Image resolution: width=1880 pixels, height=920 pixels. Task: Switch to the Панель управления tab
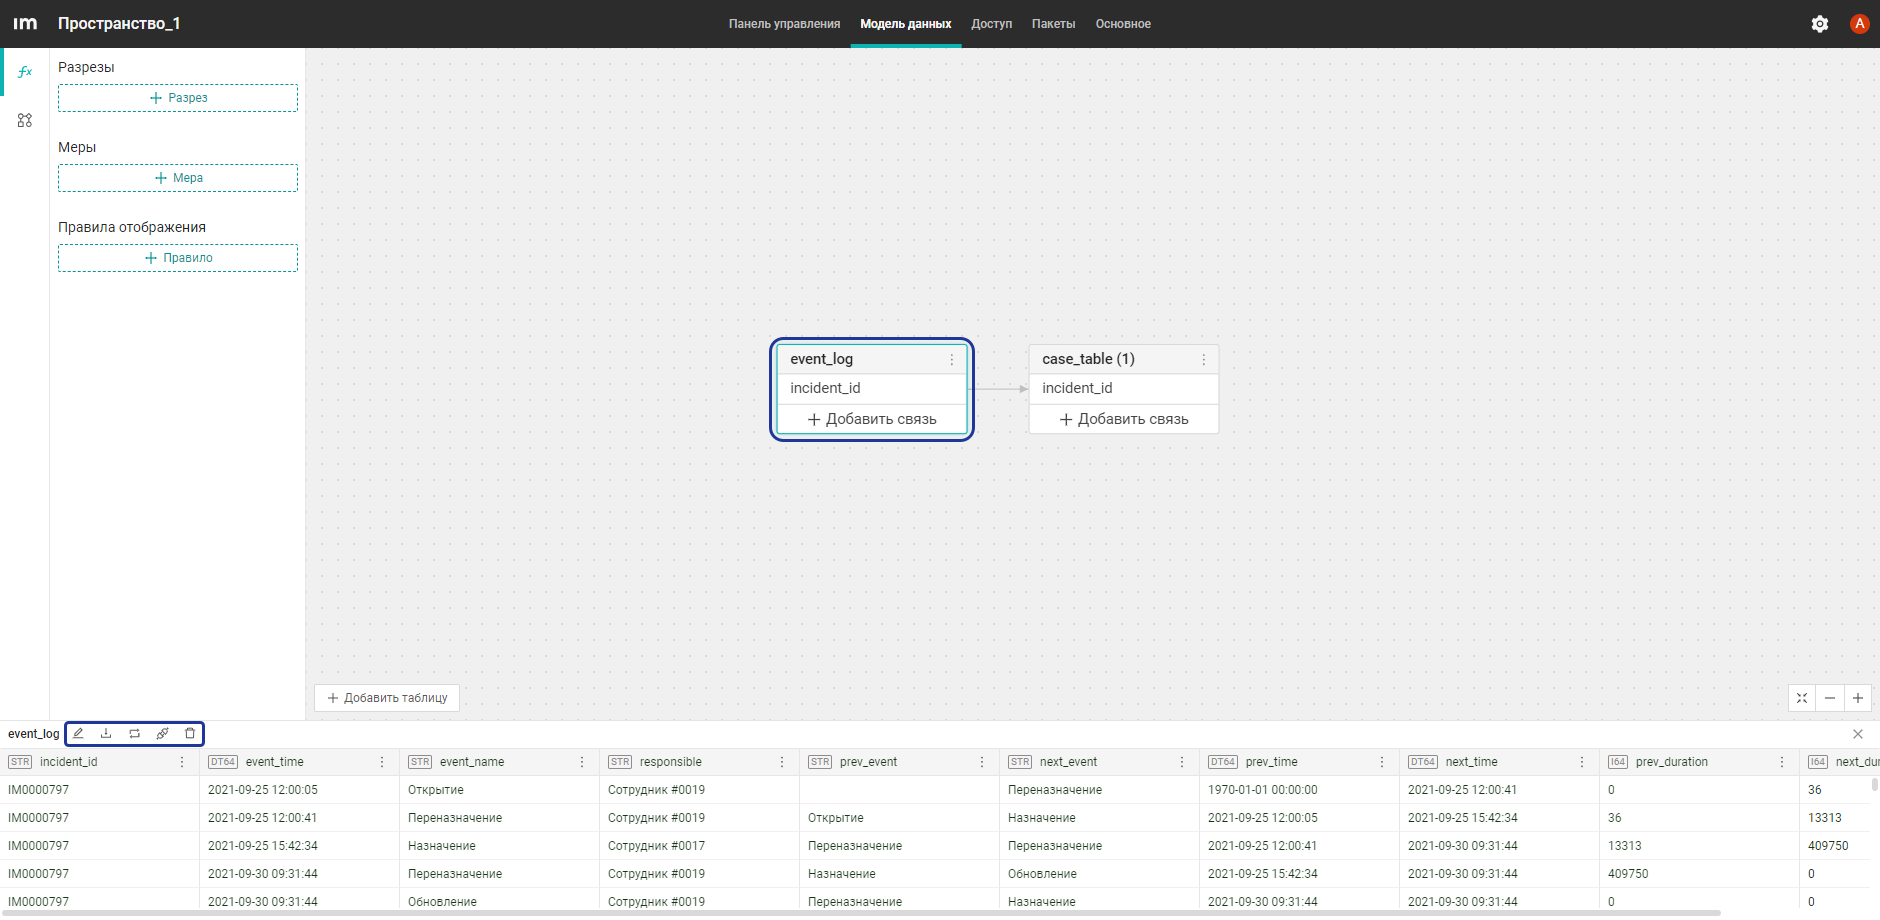tap(784, 24)
